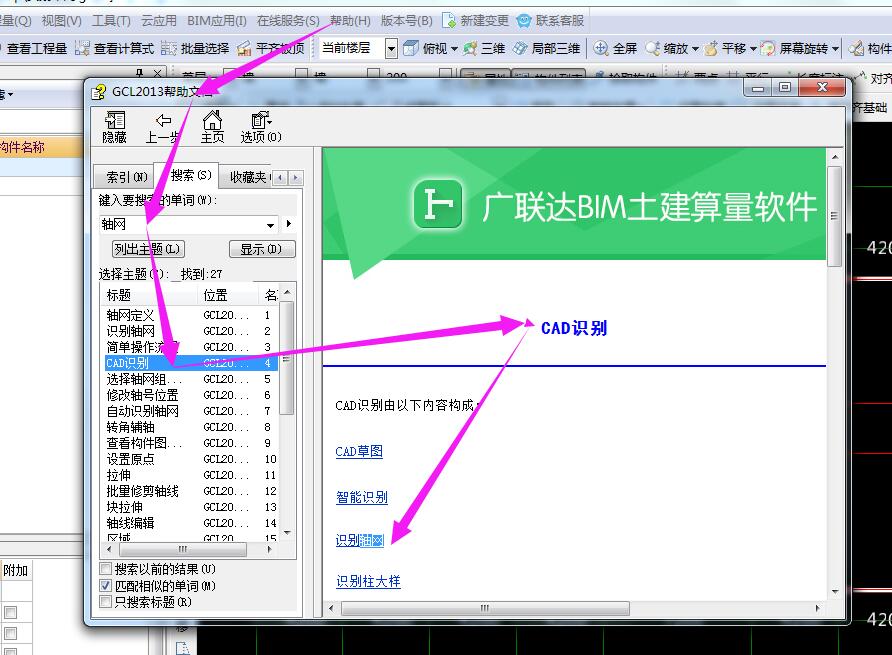Click the 批量选择 toolbar icon
Viewport: 892px width, 655px height.
169,48
